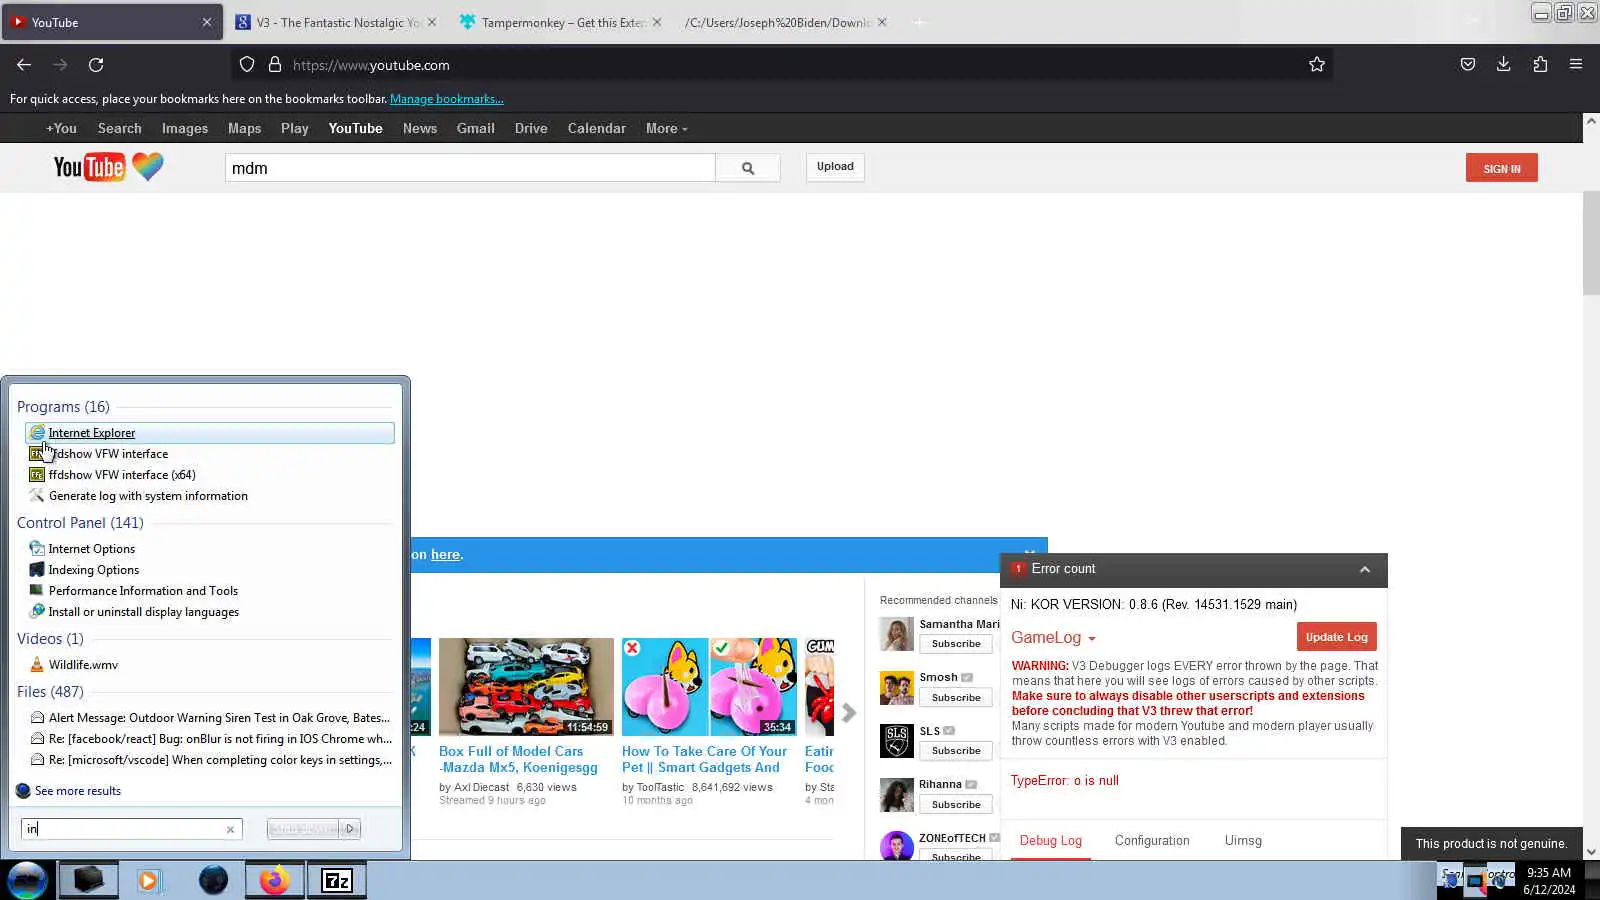Open ffdshow VFW interface (x64)
Image resolution: width=1600 pixels, height=900 pixels.
(122, 475)
